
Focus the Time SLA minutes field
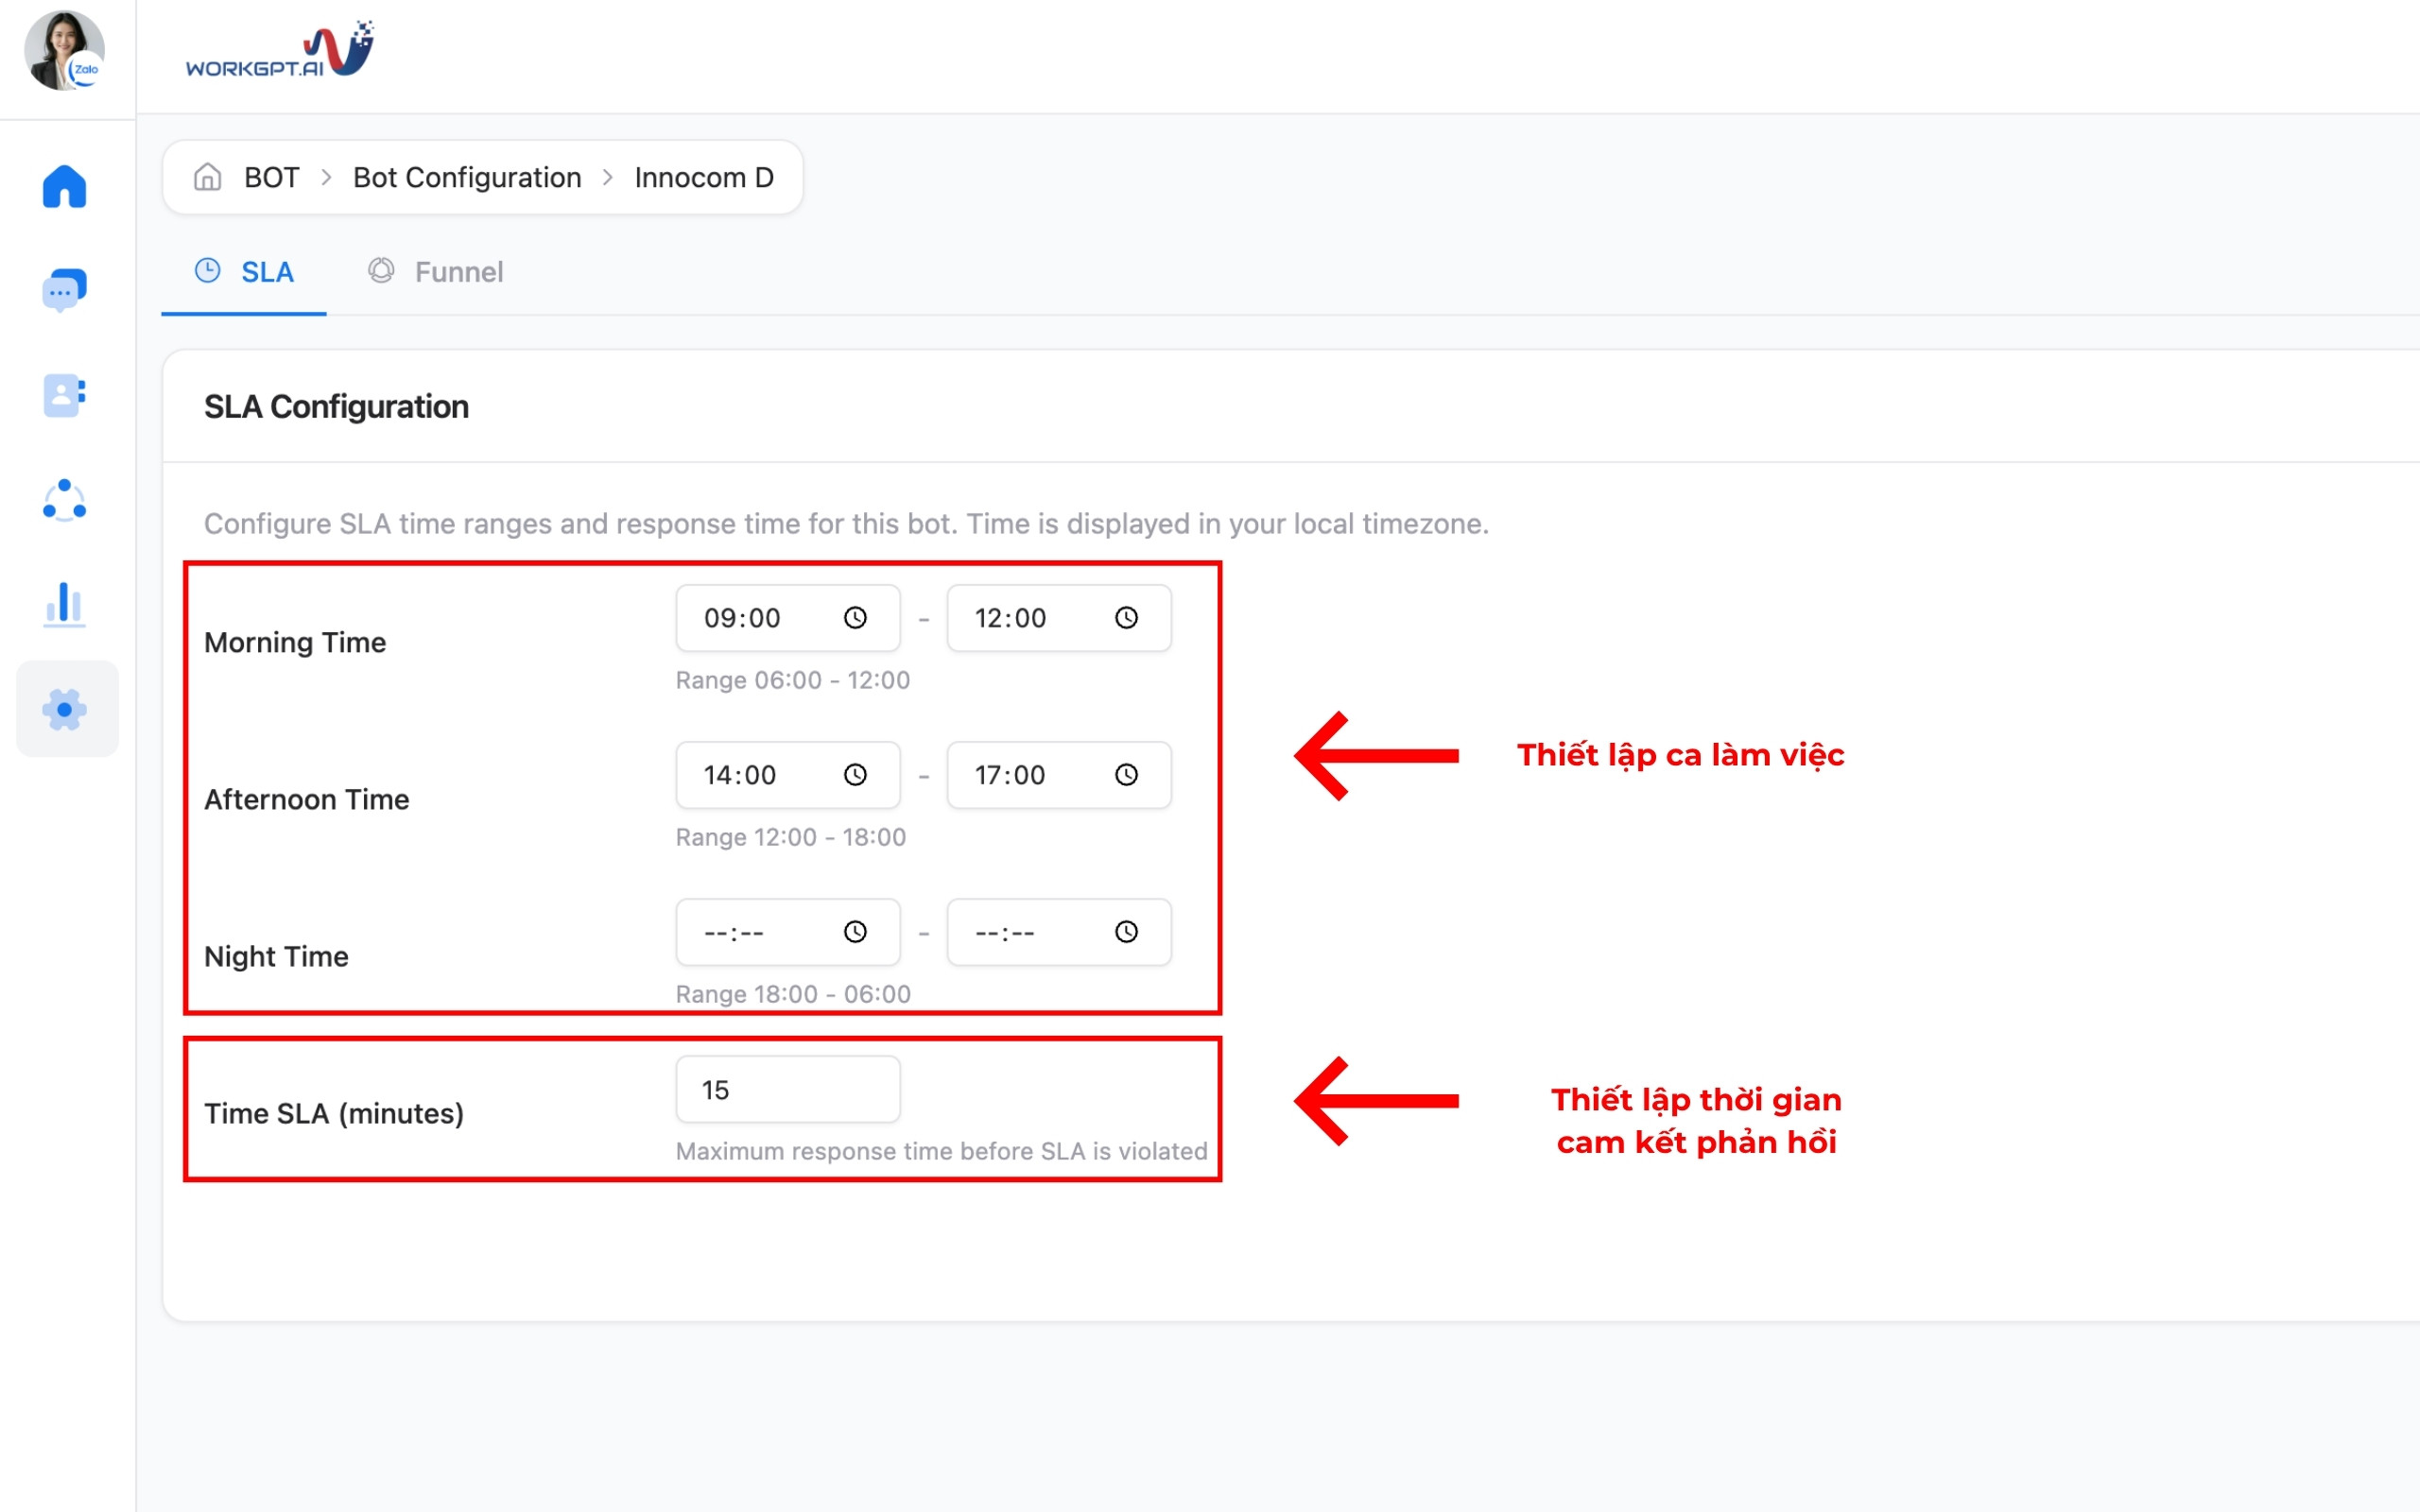(x=787, y=1090)
